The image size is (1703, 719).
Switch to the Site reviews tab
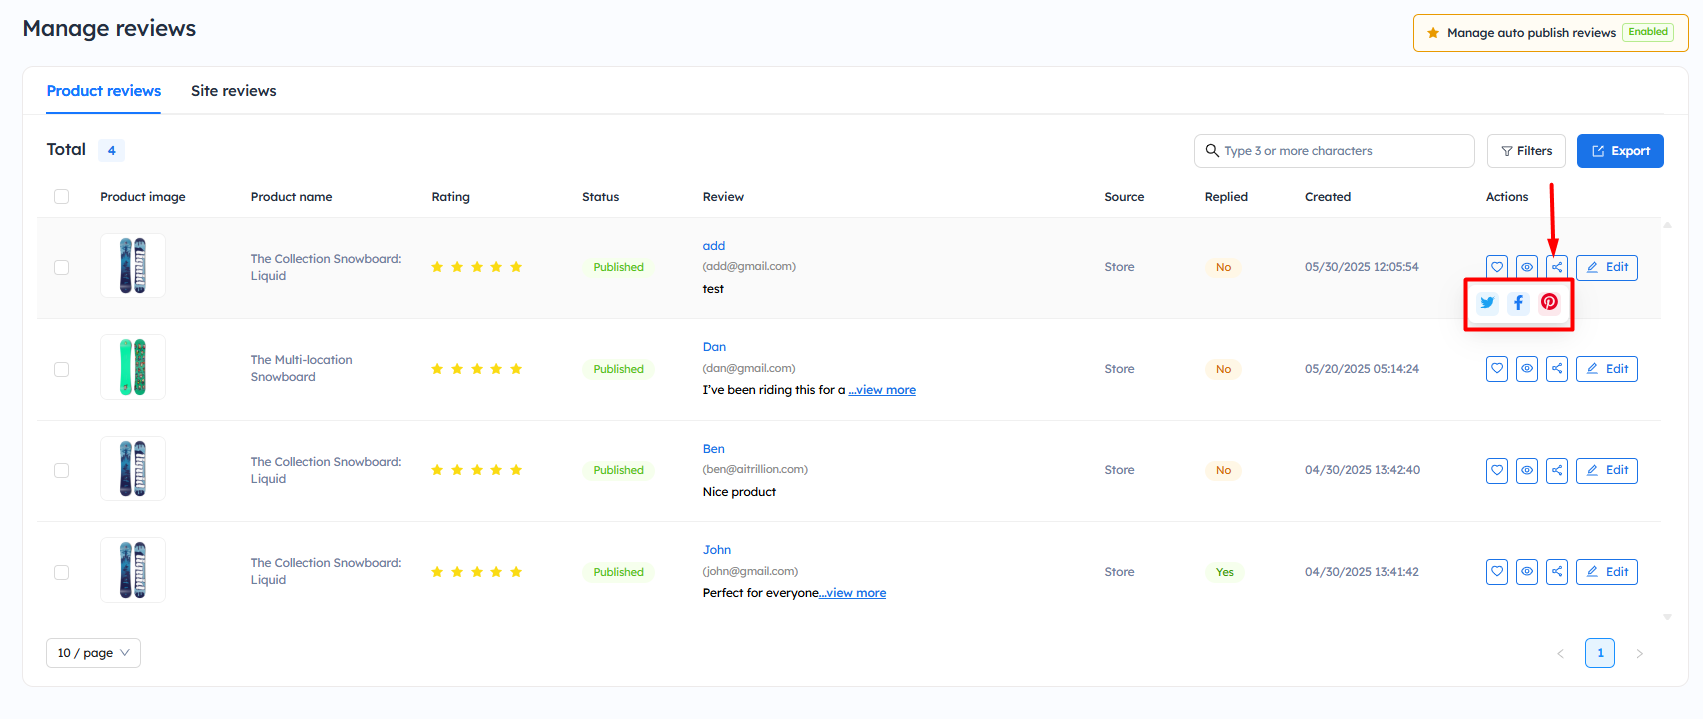point(233,91)
